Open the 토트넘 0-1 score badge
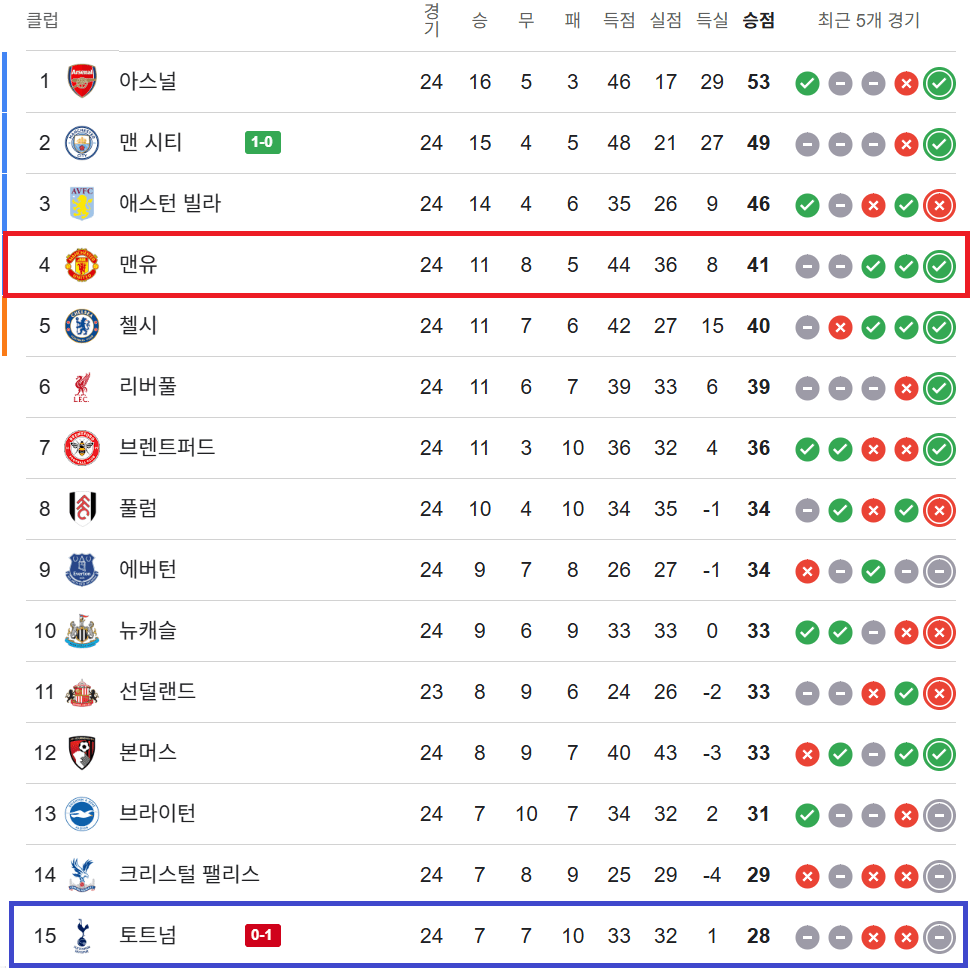 point(263,937)
